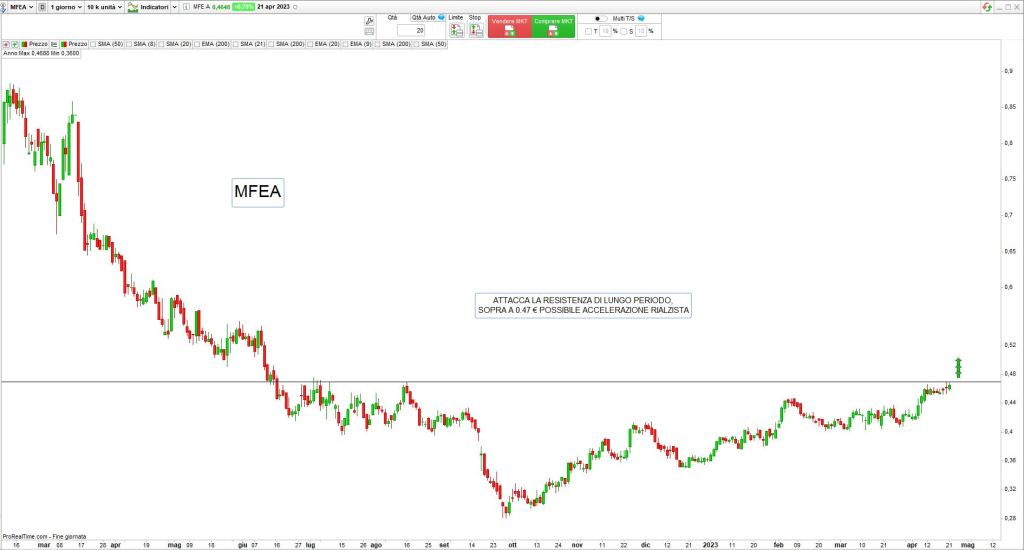Click the quantity input field showing 20
Viewport: 1024px width, 550px height.
point(411,31)
